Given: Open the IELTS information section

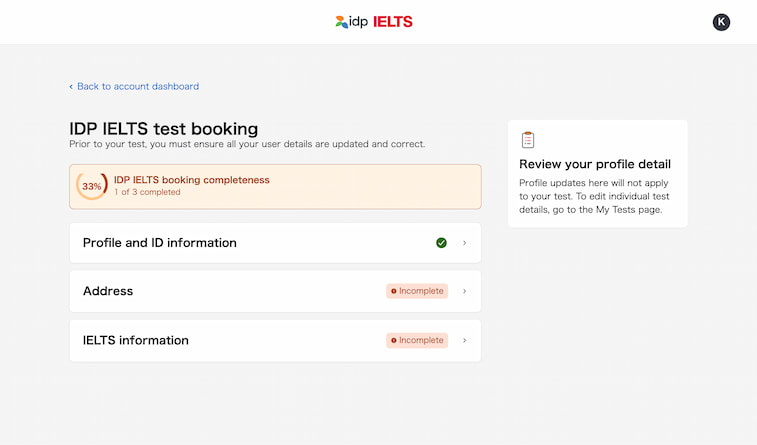Looking at the screenshot, I should 275,340.
